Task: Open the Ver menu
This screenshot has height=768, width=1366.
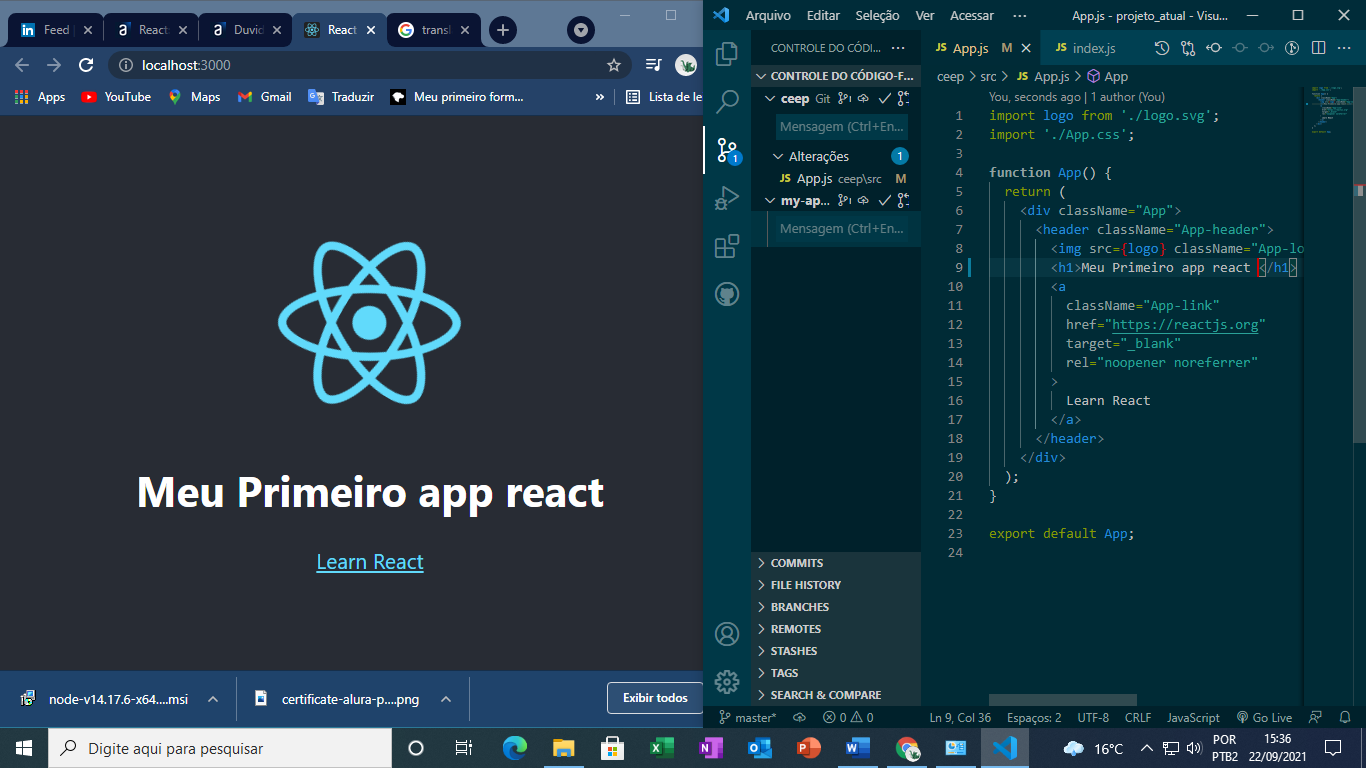Action: click(x=925, y=15)
